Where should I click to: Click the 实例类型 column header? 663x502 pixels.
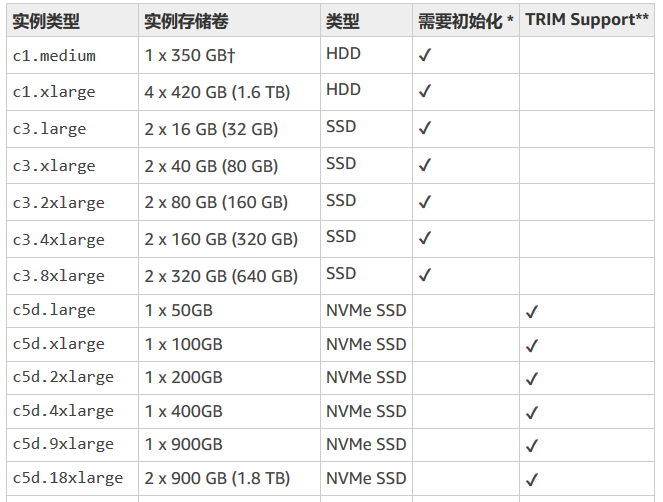tap(46, 21)
